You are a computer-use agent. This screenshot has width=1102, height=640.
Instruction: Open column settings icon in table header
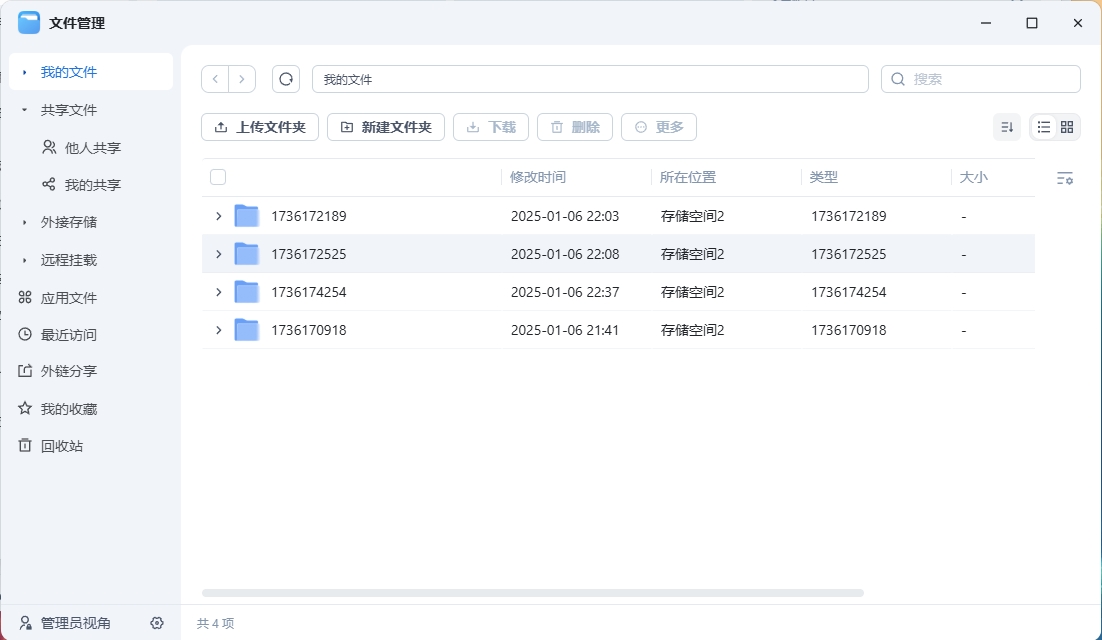1065,178
